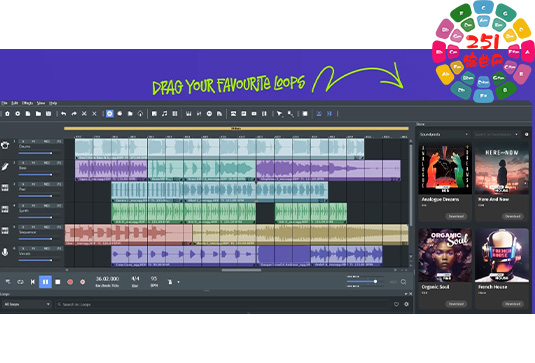
Task: Click the Drums track instrument icon
Action: coord(5,145)
